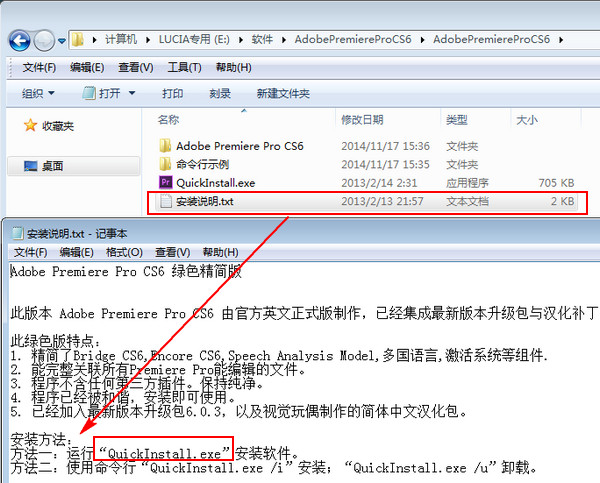Click the 收藏夹 star icon
This screenshot has height=483, width=600.
tap(30, 125)
